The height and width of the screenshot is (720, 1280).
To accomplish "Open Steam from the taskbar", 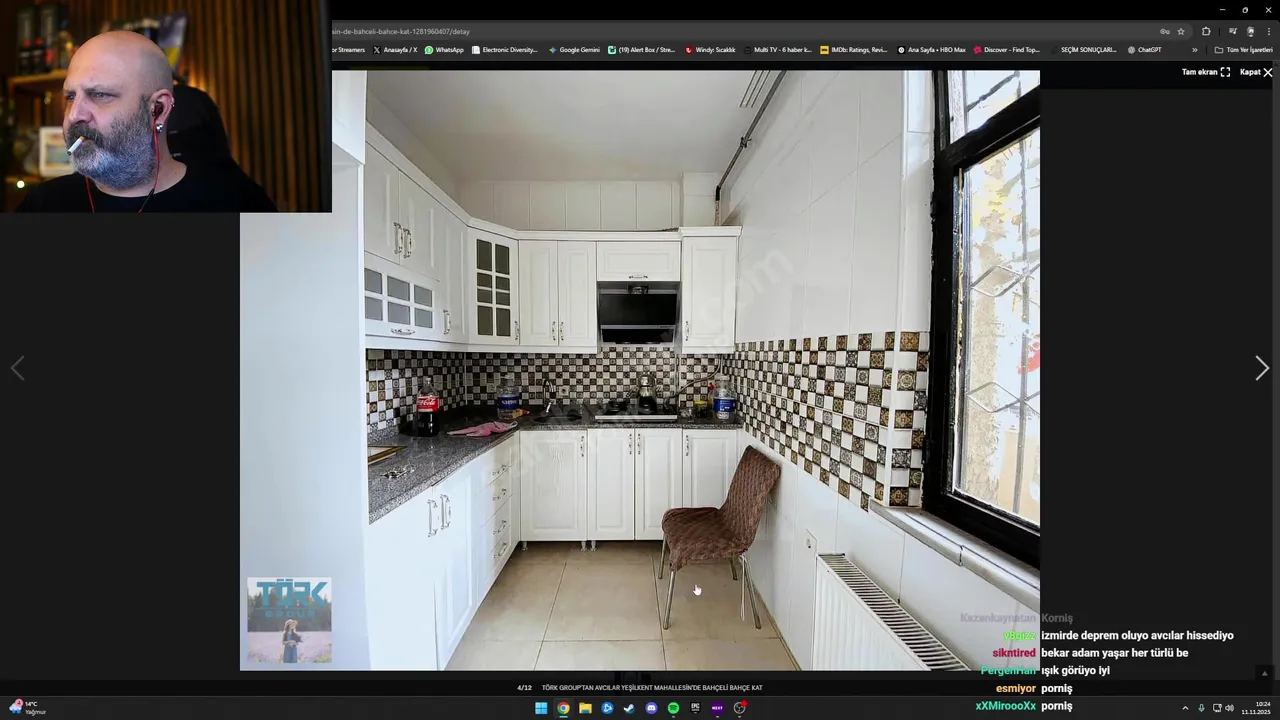I will point(629,708).
